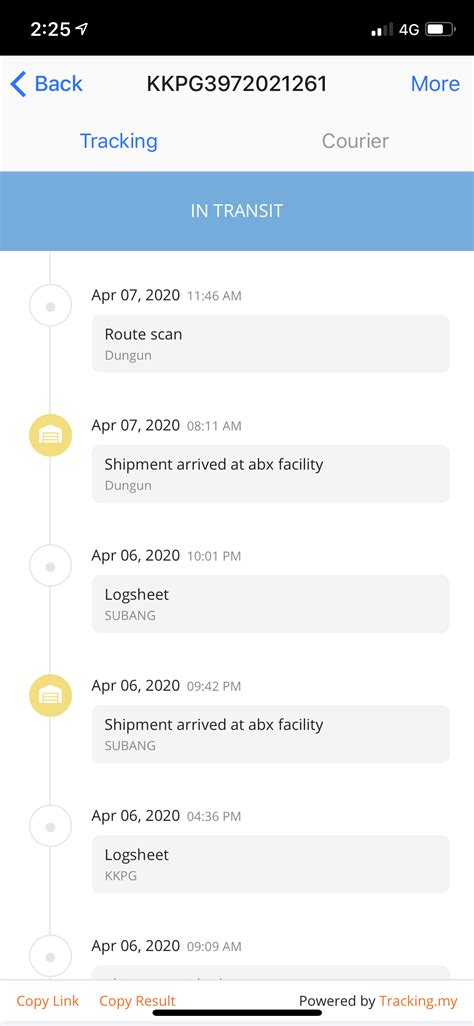The image size is (474, 1026).
Task: Tap the warehouse icon for SUBANG arrival
Action: 50,696
